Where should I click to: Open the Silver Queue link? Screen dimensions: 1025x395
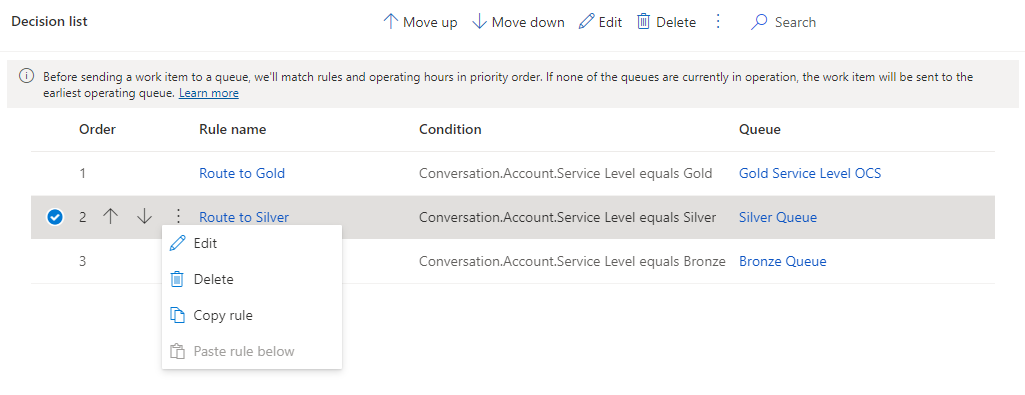[x=778, y=217]
